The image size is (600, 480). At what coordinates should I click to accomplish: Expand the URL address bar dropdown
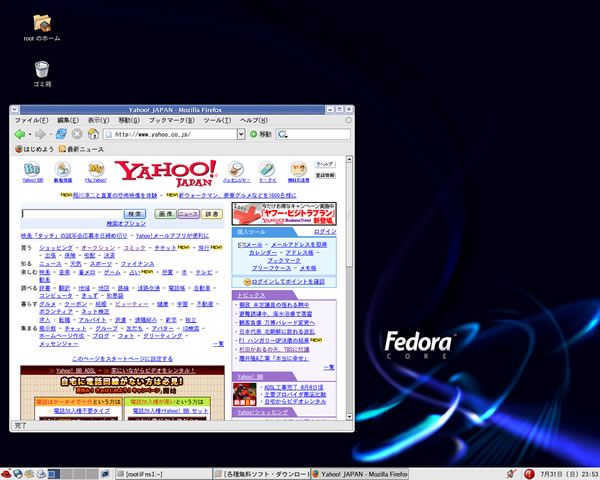pyautogui.click(x=241, y=134)
